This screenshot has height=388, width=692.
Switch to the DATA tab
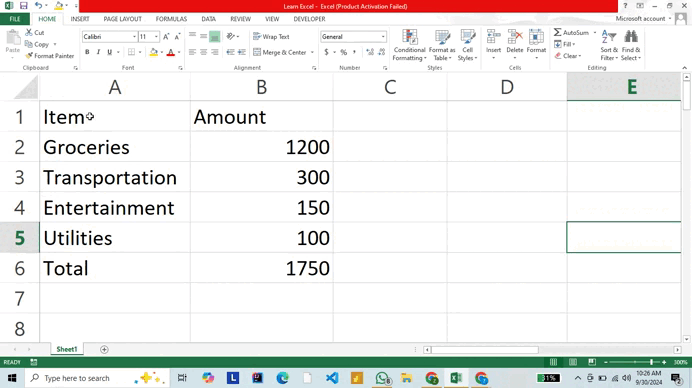pos(208,19)
